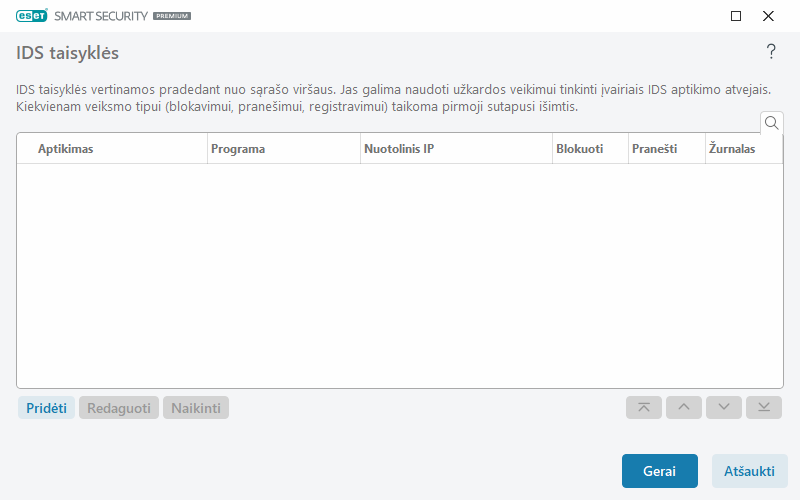Open help with the question mark icon
This screenshot has height=500, width=800.
click(771, 52)
